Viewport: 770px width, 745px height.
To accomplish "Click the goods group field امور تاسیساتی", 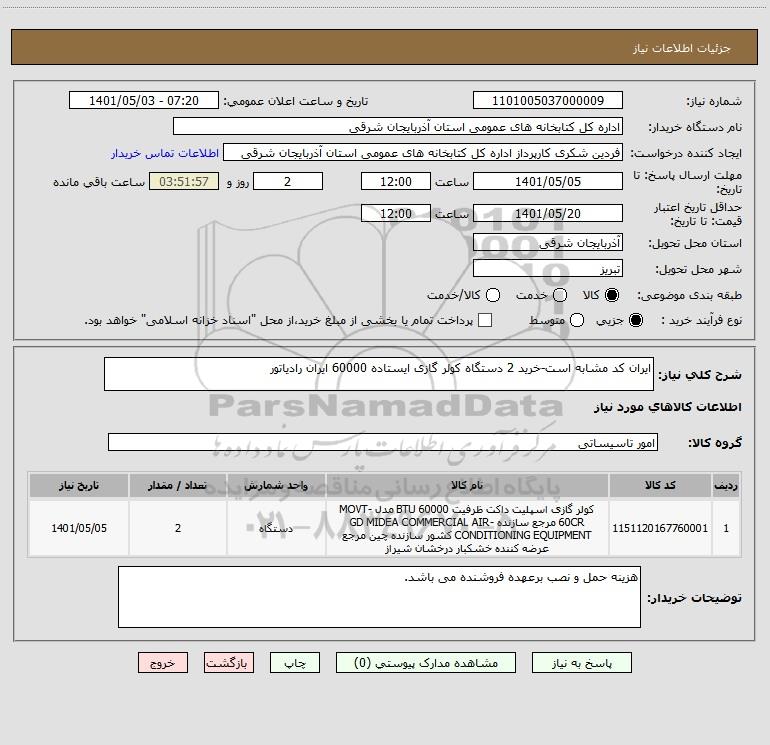I will pos(383,442).
